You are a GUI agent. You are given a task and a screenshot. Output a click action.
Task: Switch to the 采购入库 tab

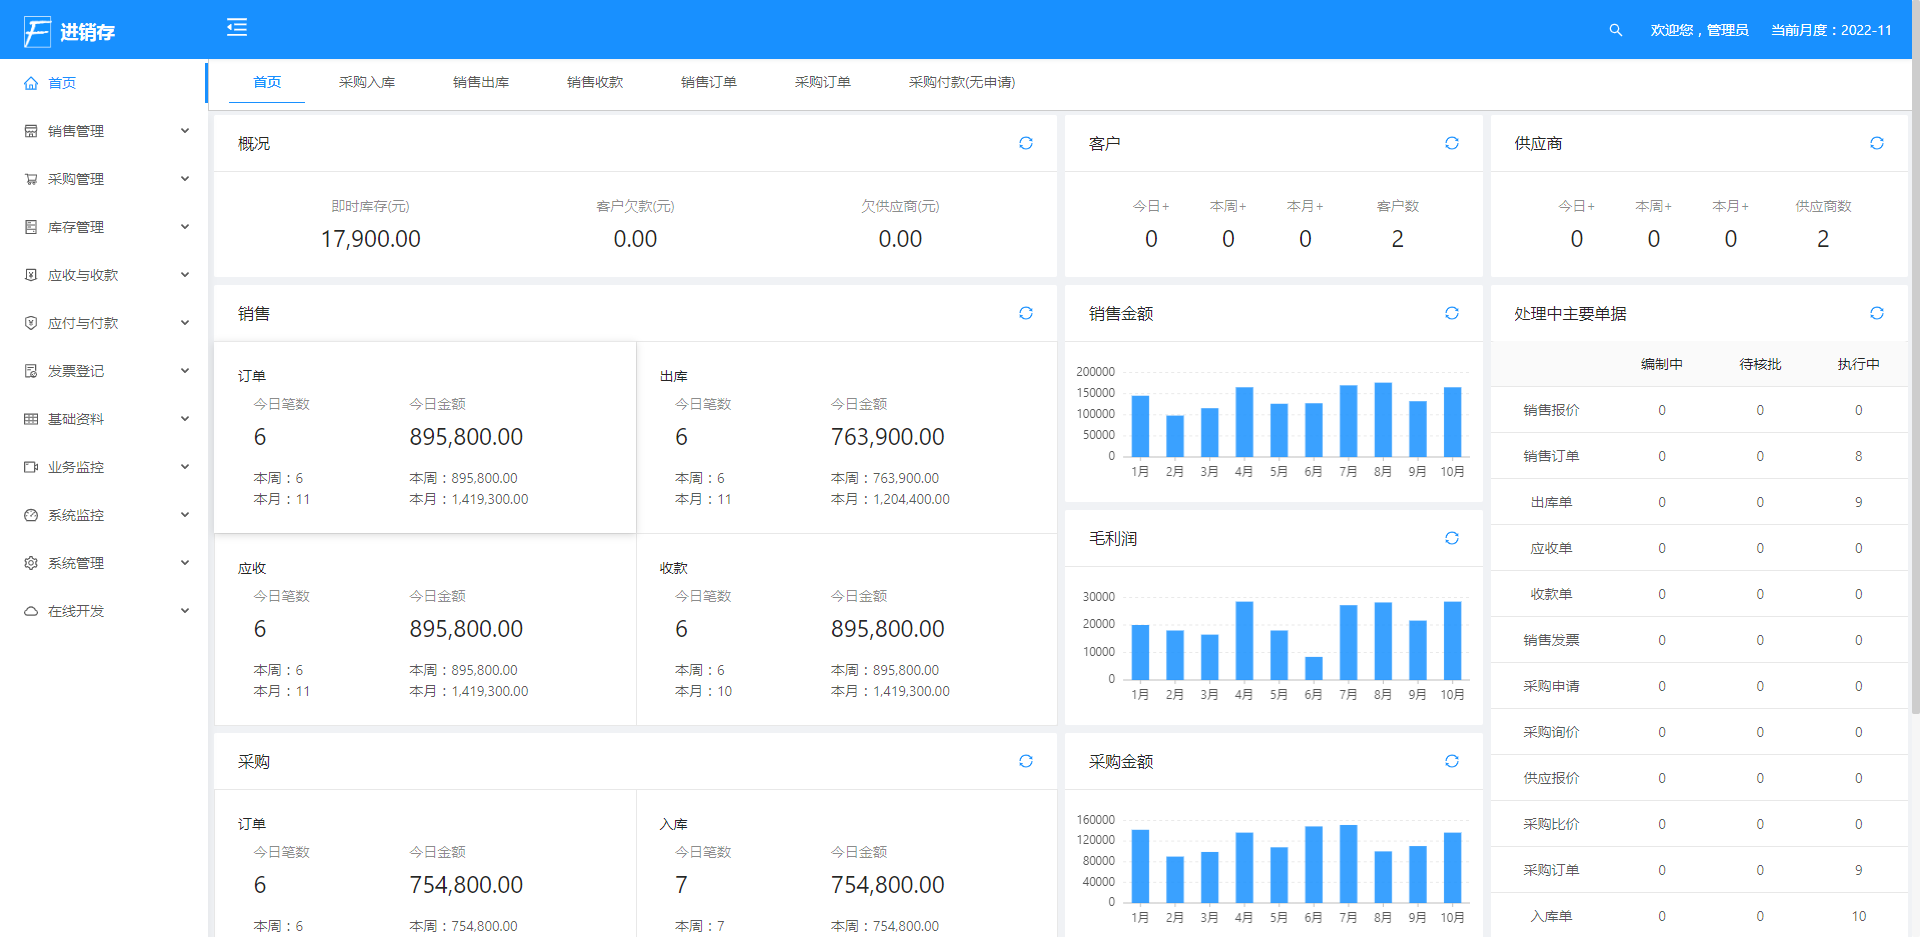tap(367, 82)
